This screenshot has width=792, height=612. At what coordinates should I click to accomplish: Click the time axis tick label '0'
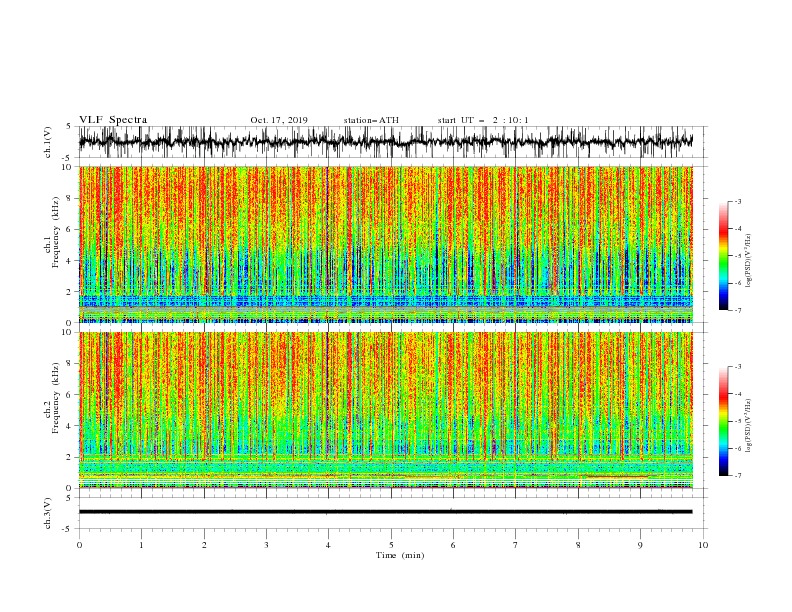tap(79, 545)
